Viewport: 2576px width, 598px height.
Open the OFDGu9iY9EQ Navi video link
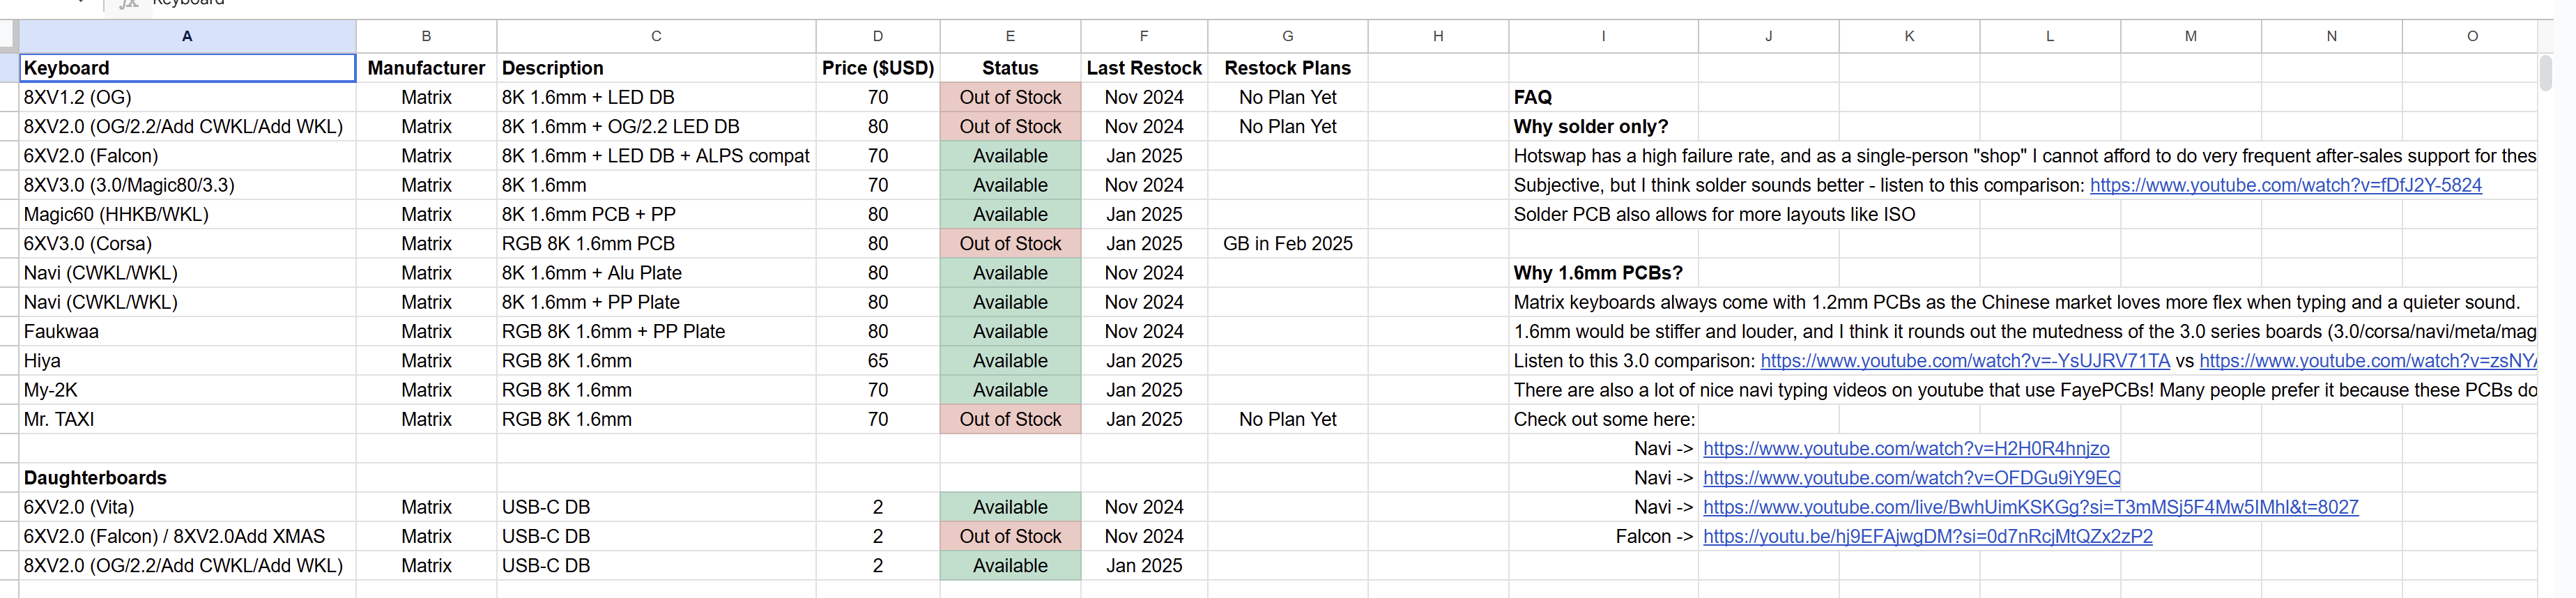pyautogui.click(x=1911, y=478)
